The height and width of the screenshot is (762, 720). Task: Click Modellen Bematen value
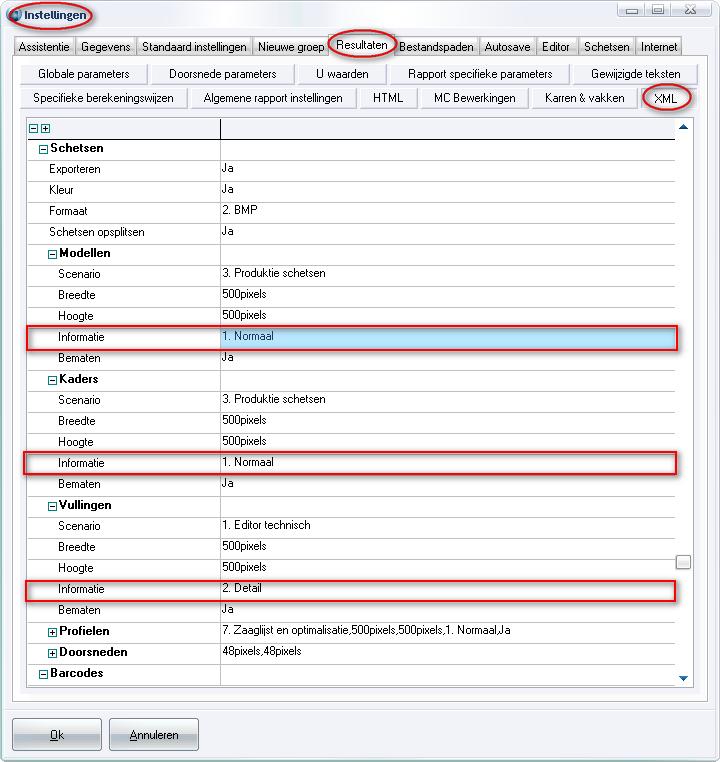point(447,358)
